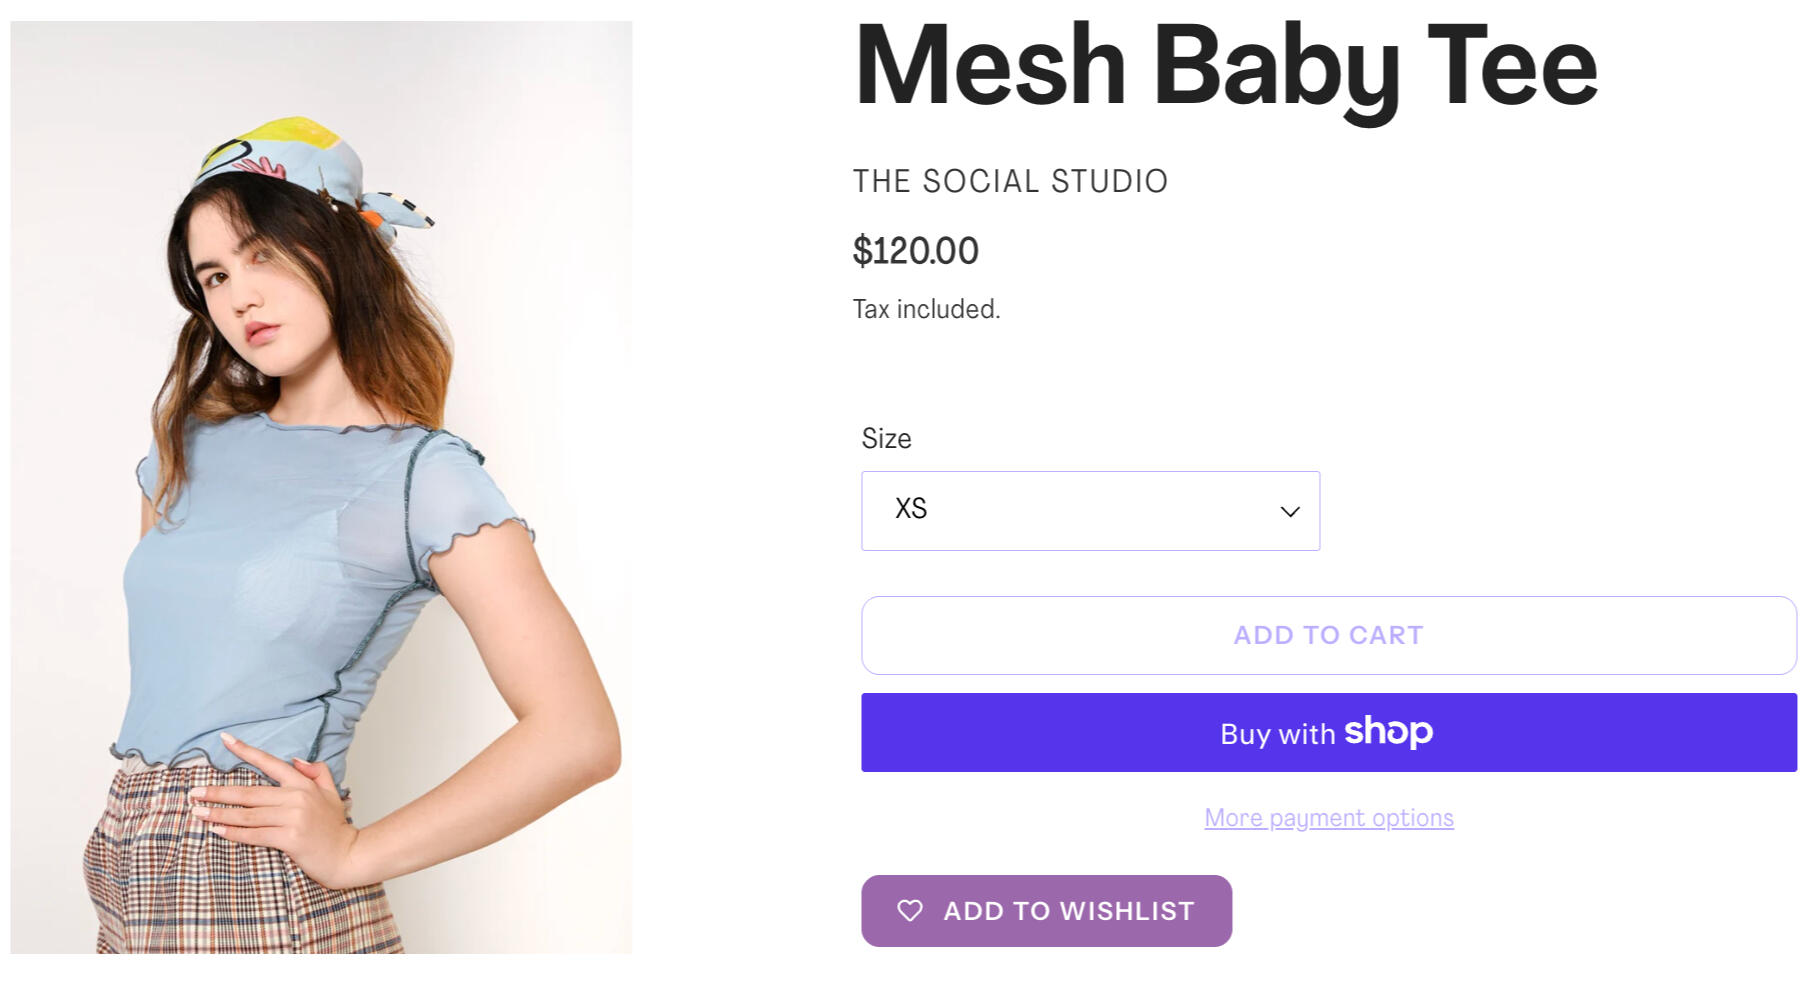The image size is (1815, 994).
Task: Click the Shop logo in purchase button
Action: coord(1388,732)
